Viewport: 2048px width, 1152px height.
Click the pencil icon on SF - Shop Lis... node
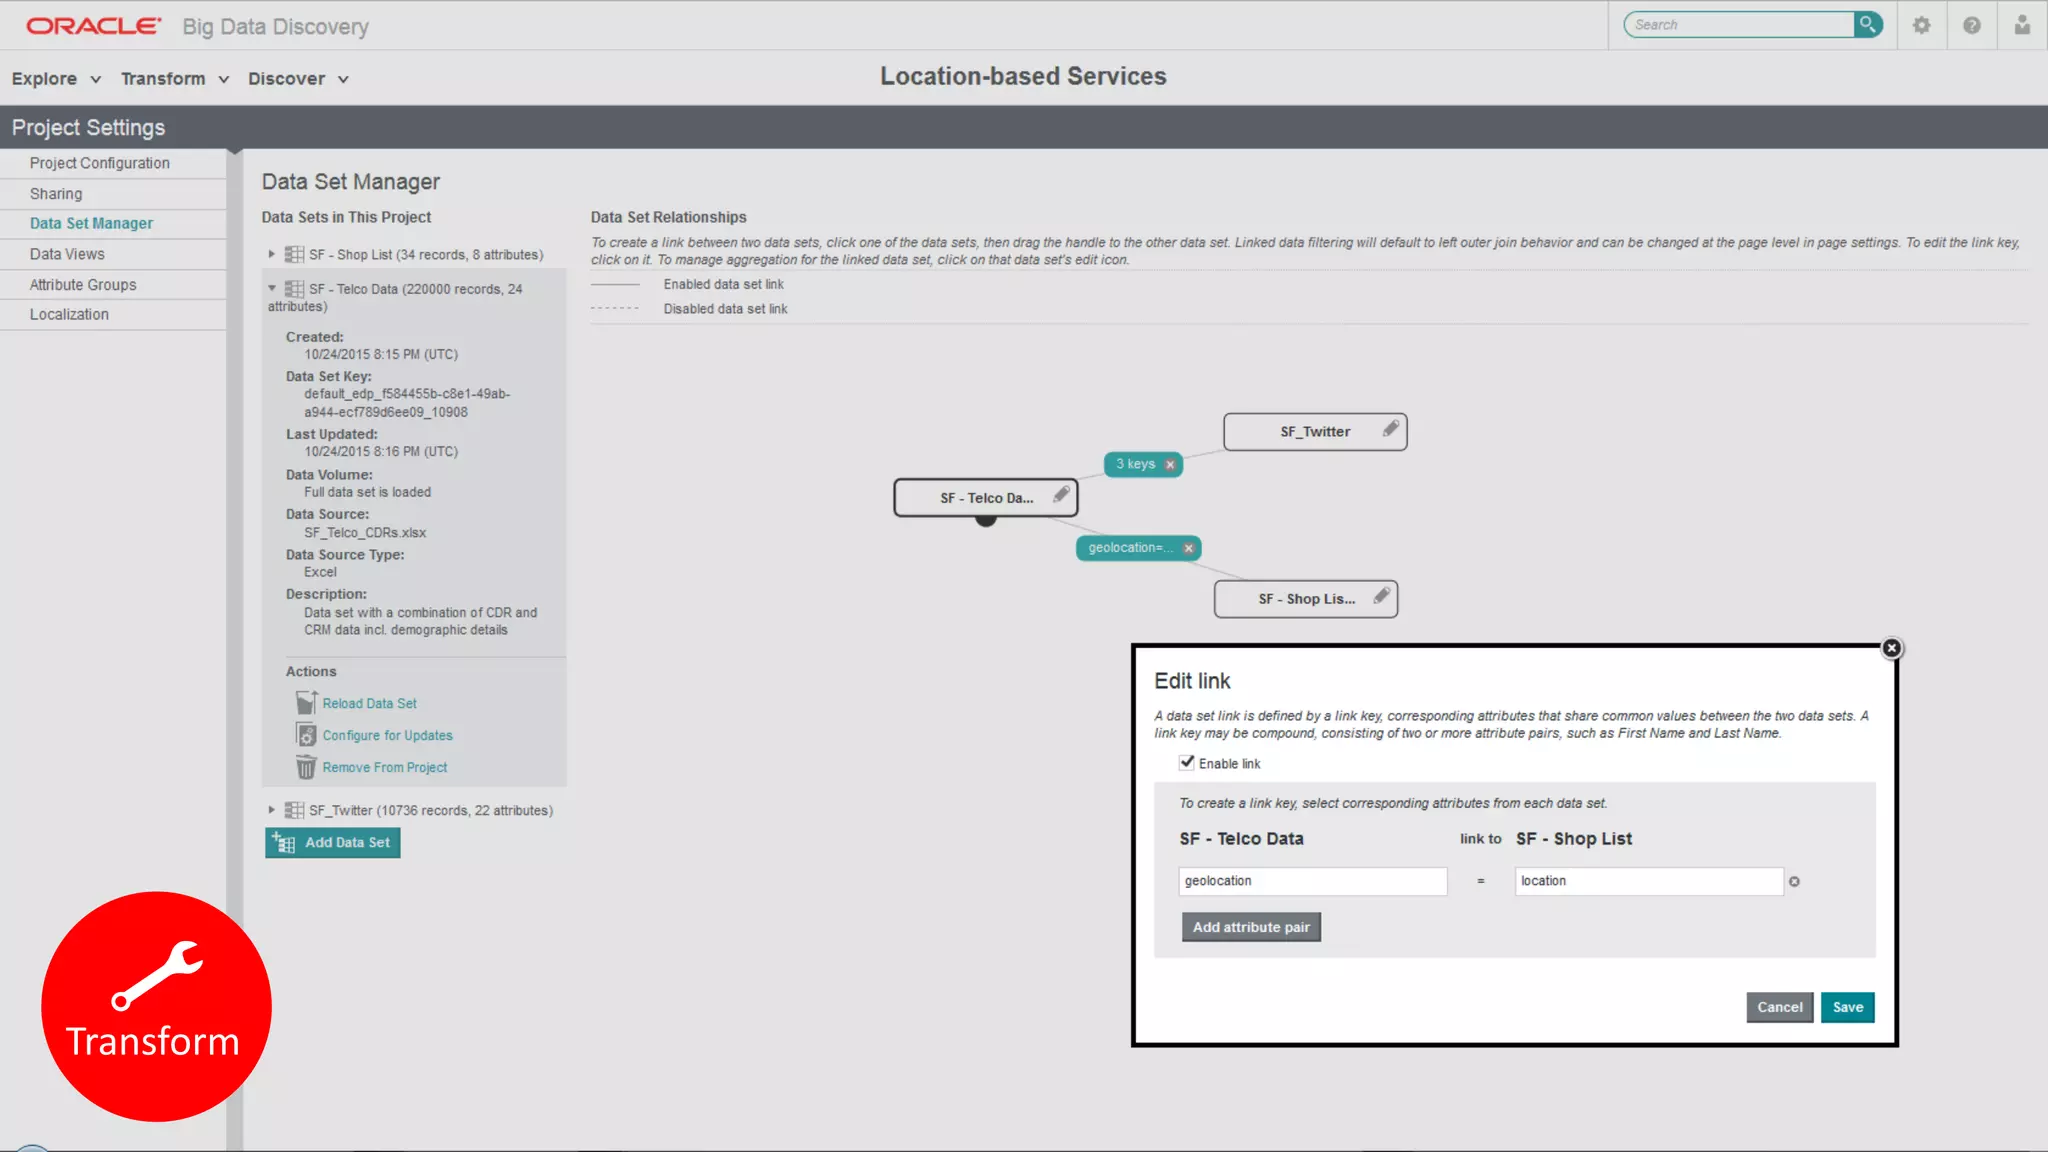pyautogui.click(x=1381, y=596)
